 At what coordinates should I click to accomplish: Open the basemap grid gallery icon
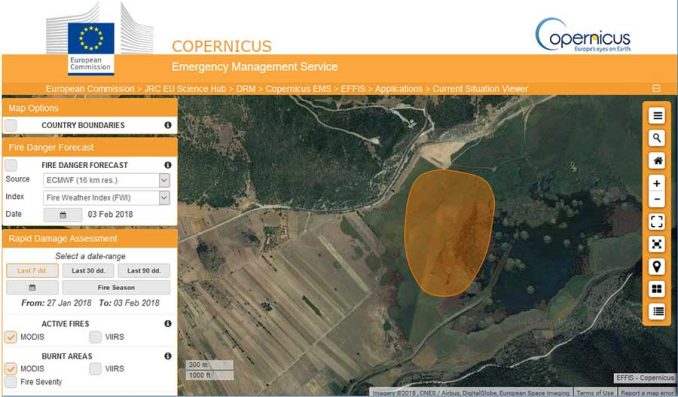pyautogui.click(x=657, y=289)
